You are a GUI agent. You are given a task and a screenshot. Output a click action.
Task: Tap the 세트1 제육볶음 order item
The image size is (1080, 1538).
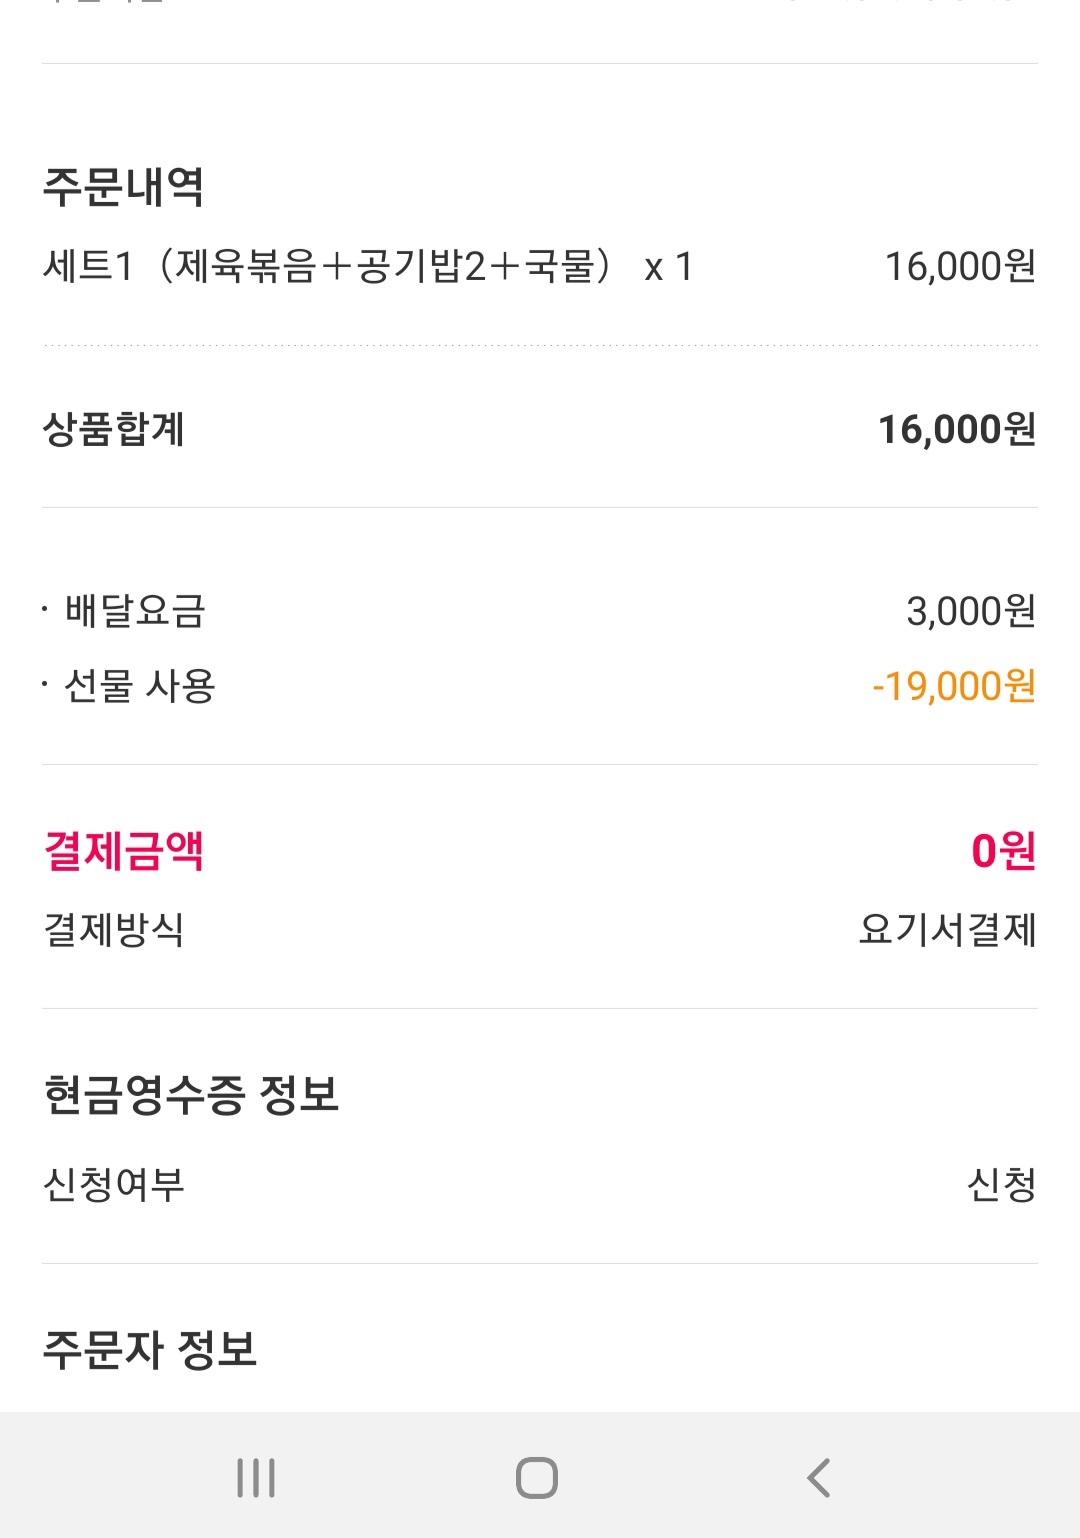coord(367,267)
